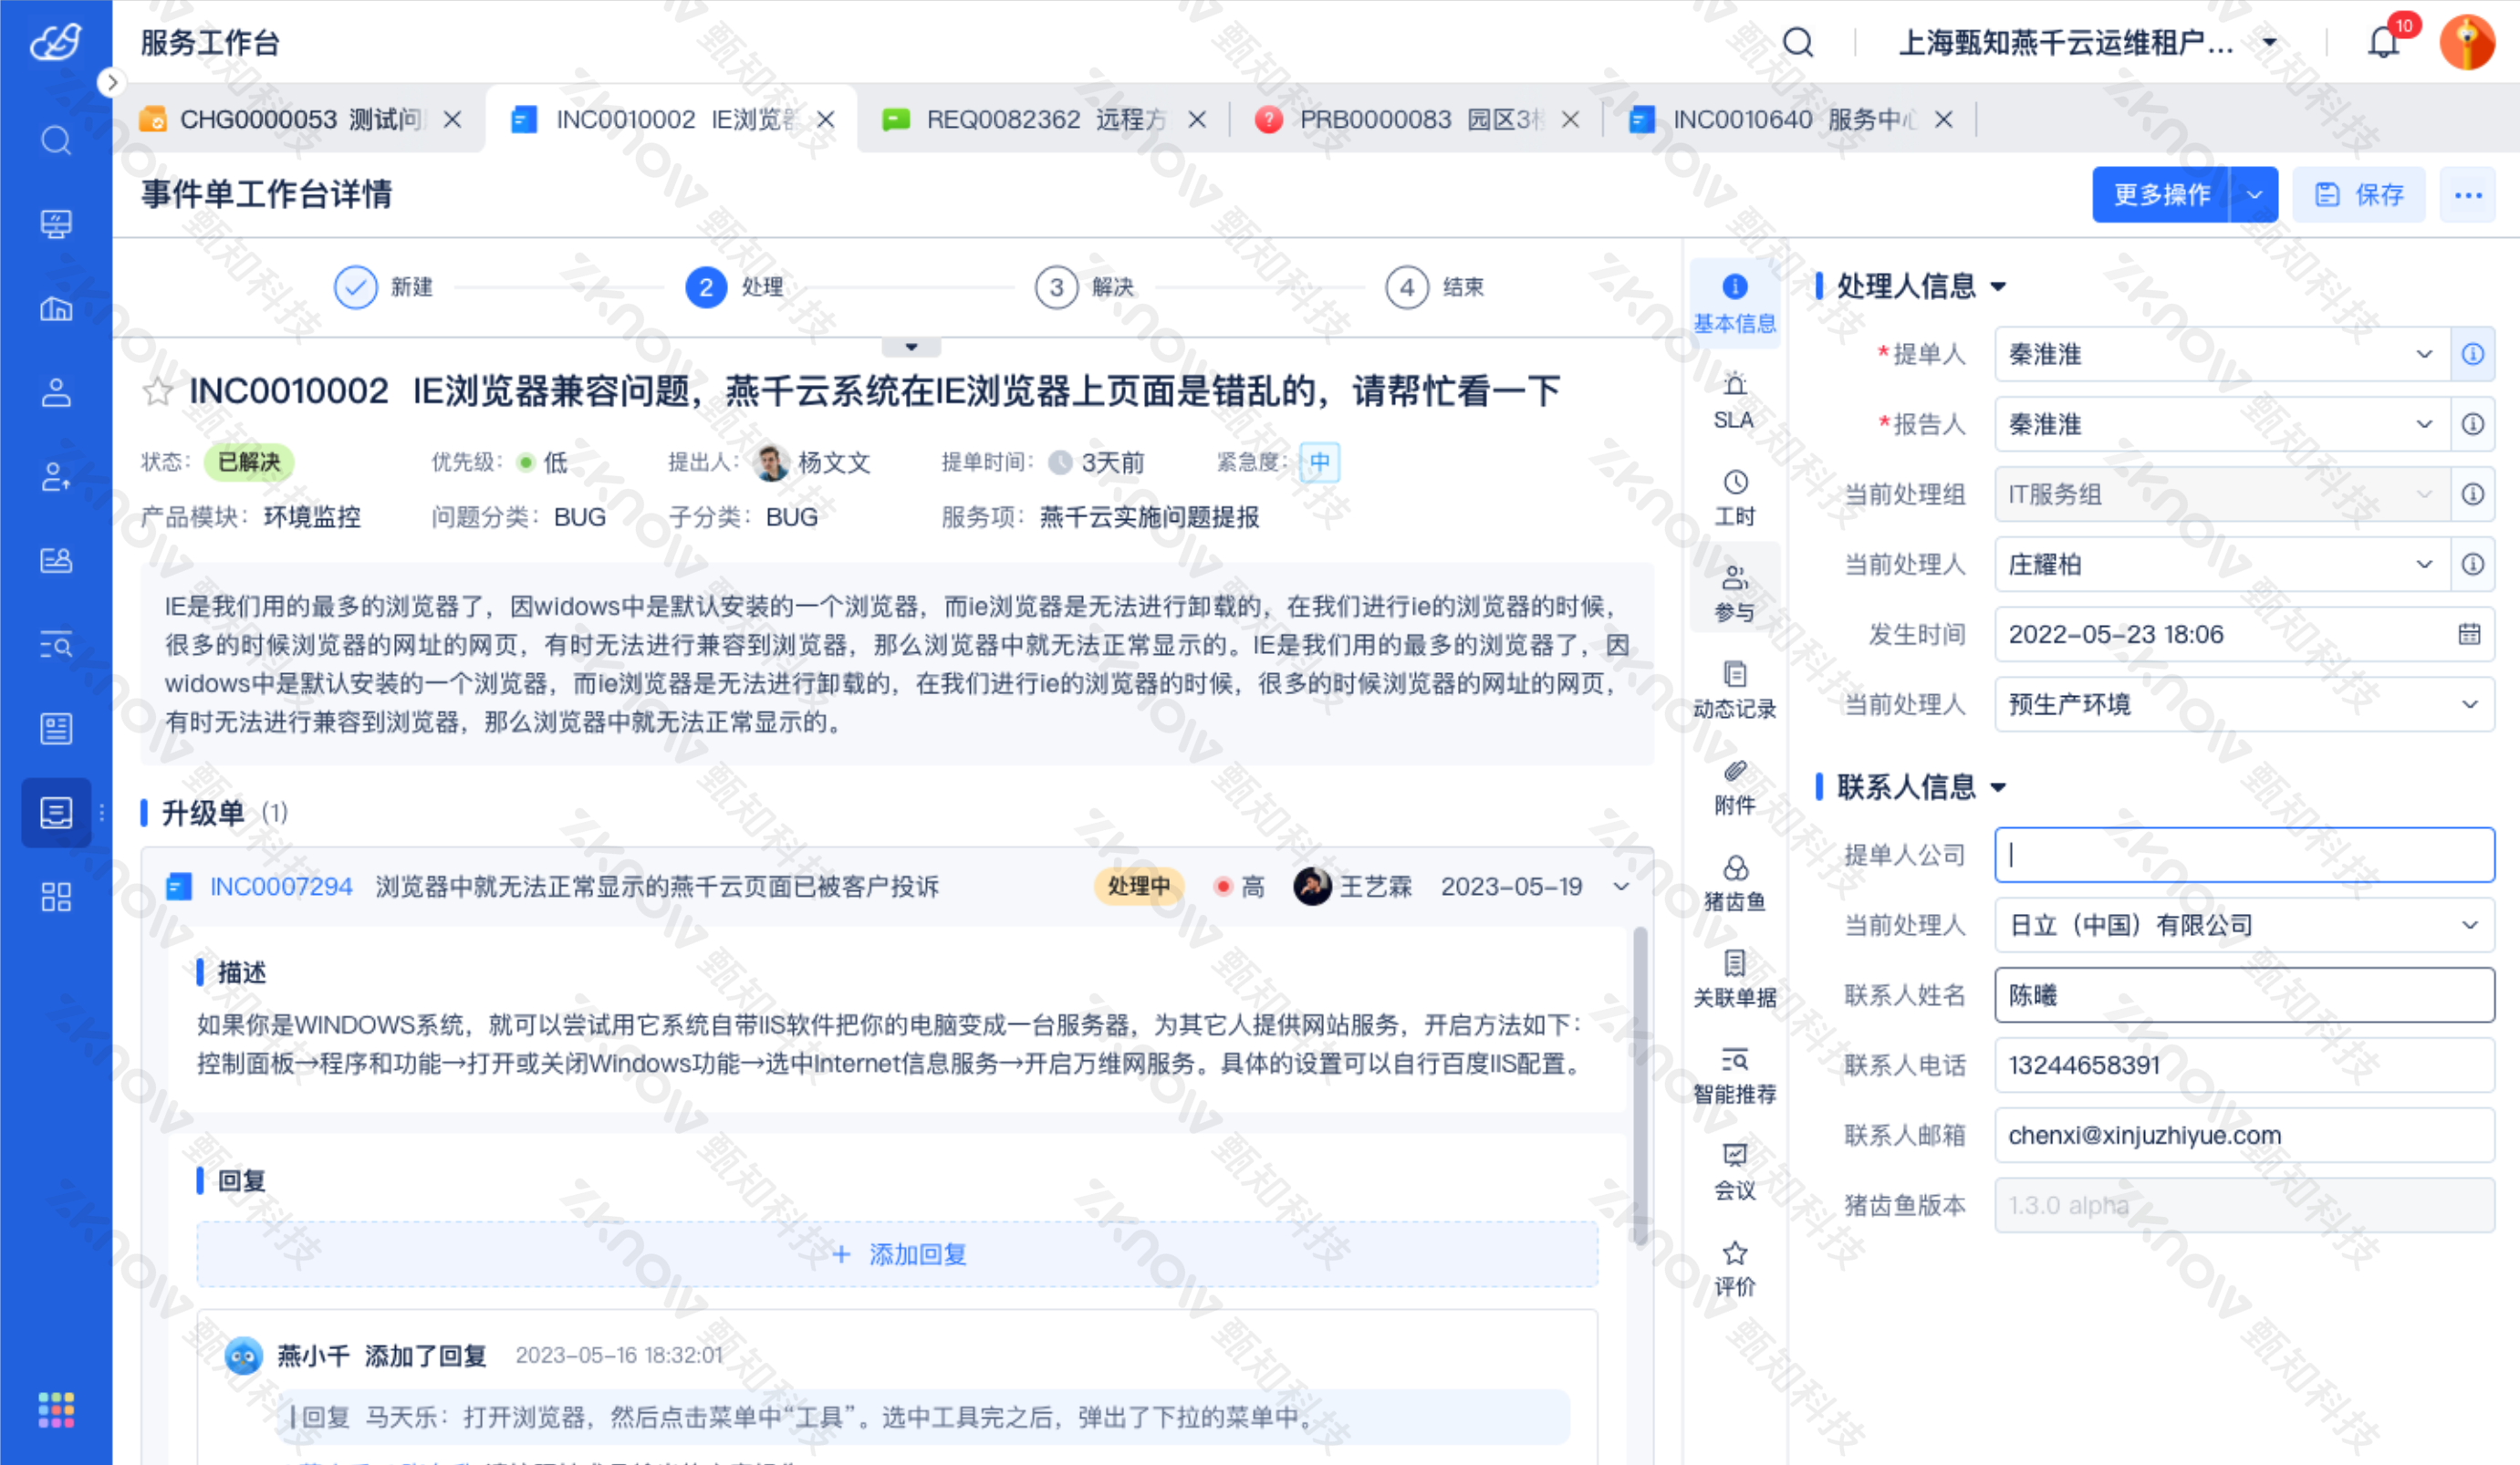The height and width of the screenshot is (1465, 2520).
Task: Open calendar picker in 发生时间 field
Action: (2469, 634)
